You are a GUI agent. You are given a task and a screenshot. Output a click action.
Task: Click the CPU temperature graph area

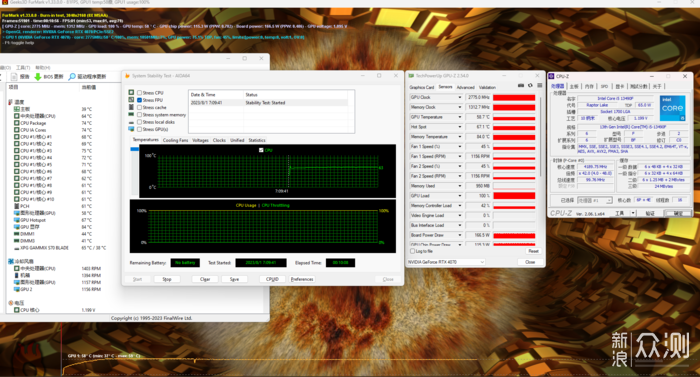coord(267,171)
